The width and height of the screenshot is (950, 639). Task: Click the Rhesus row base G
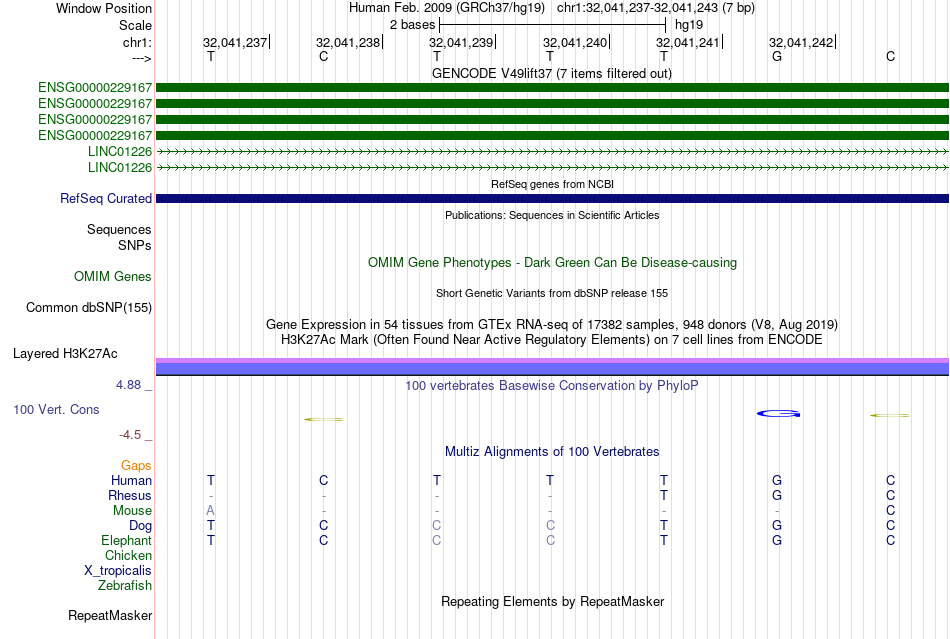777,495
